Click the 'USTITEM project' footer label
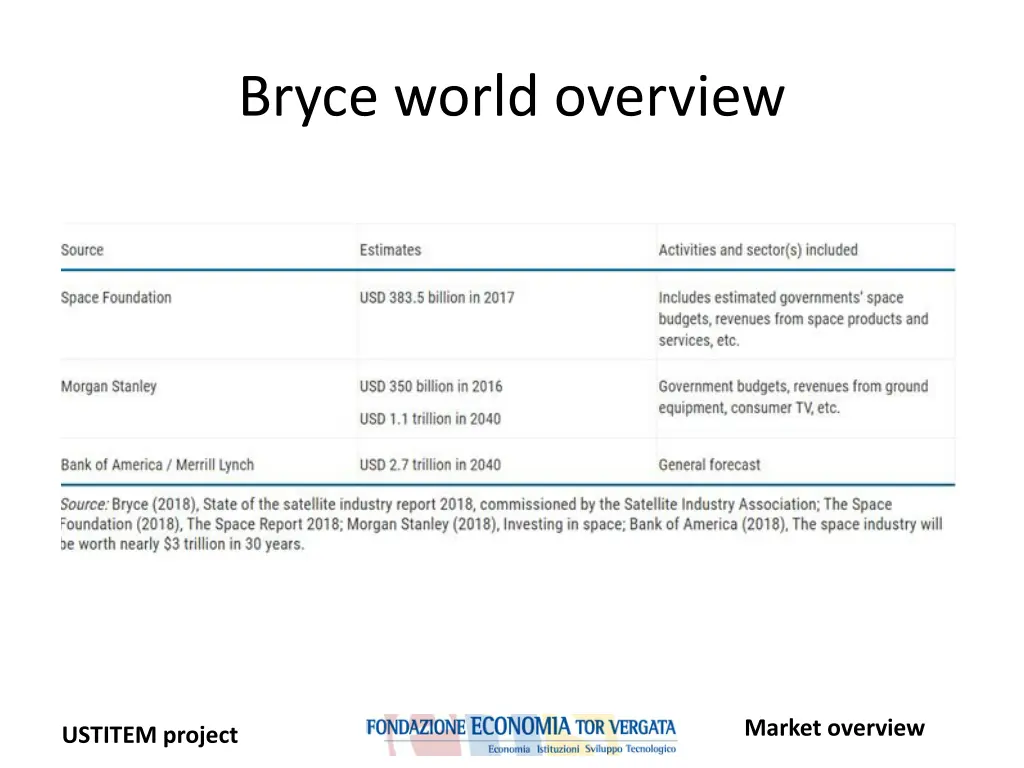This screenshot has height=768, width=1024. [150, 735]
